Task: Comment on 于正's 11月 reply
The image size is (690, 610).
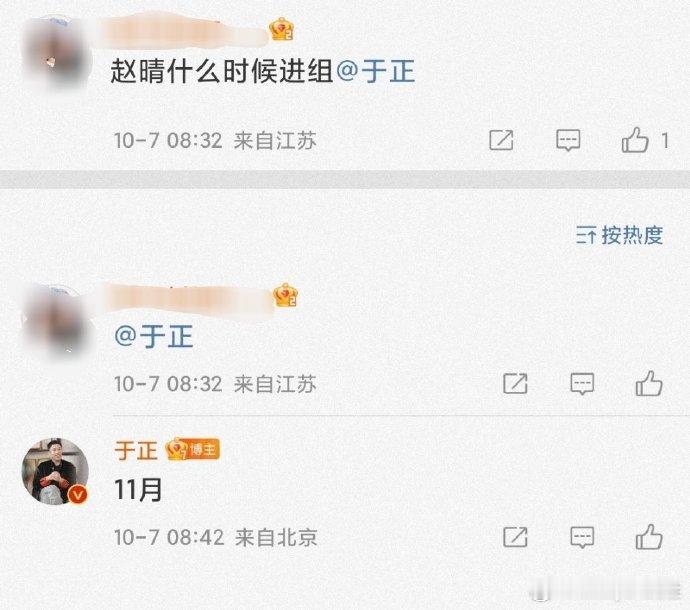Action: click(582, 537)
